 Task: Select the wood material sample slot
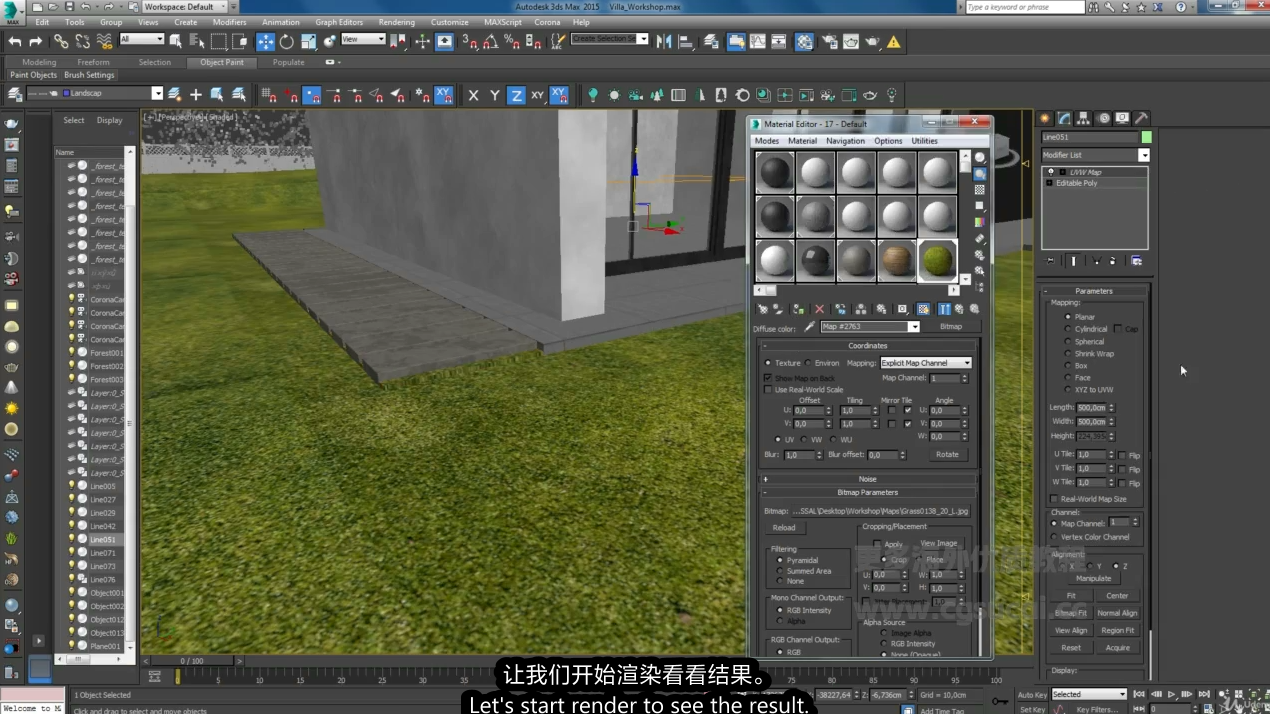point(897,260)
